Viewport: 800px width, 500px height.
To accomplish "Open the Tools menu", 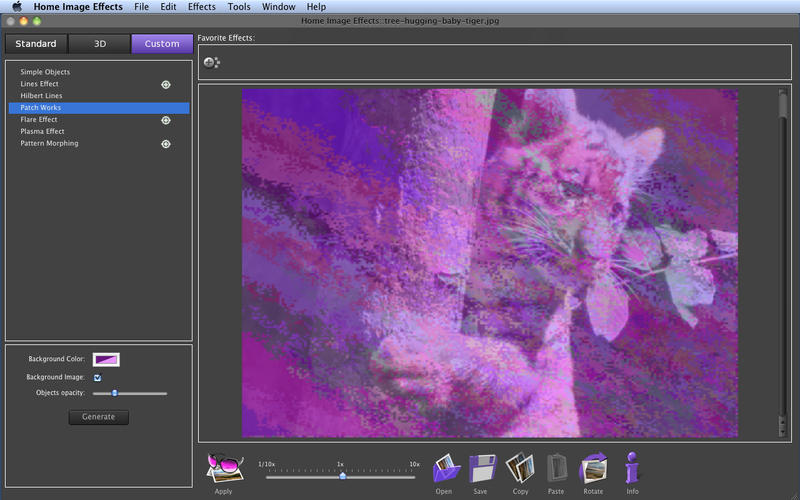I will [239, 7].
